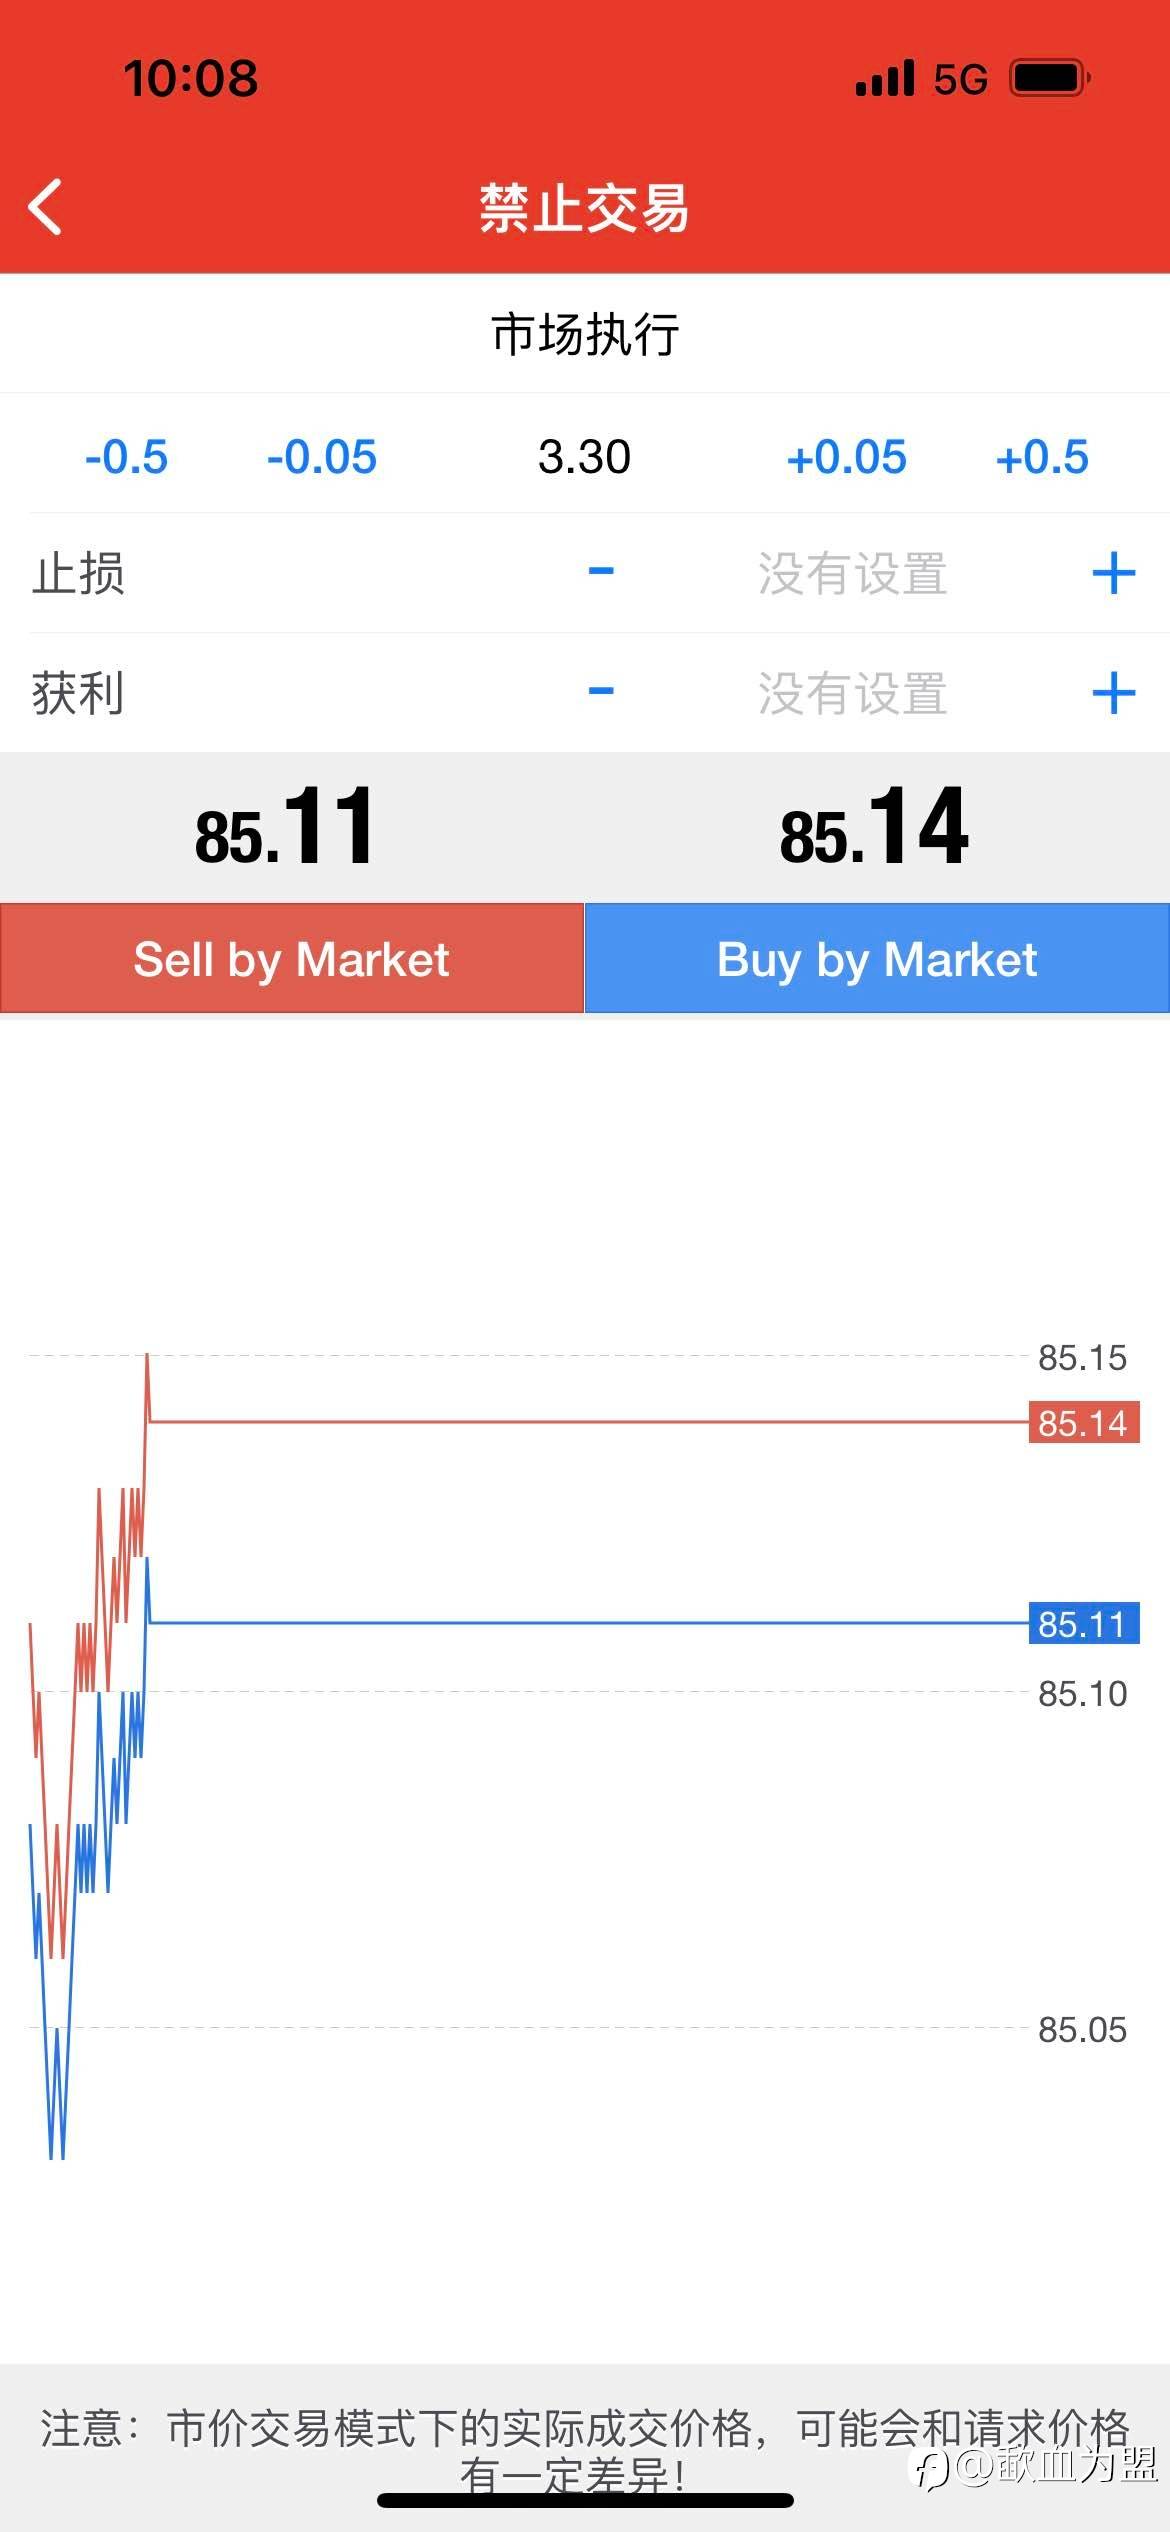This screenshot has width=1170, height=2532.
Task: Increase volume by +0.5
Action: pyautogui.click(x=1041, y=457)
